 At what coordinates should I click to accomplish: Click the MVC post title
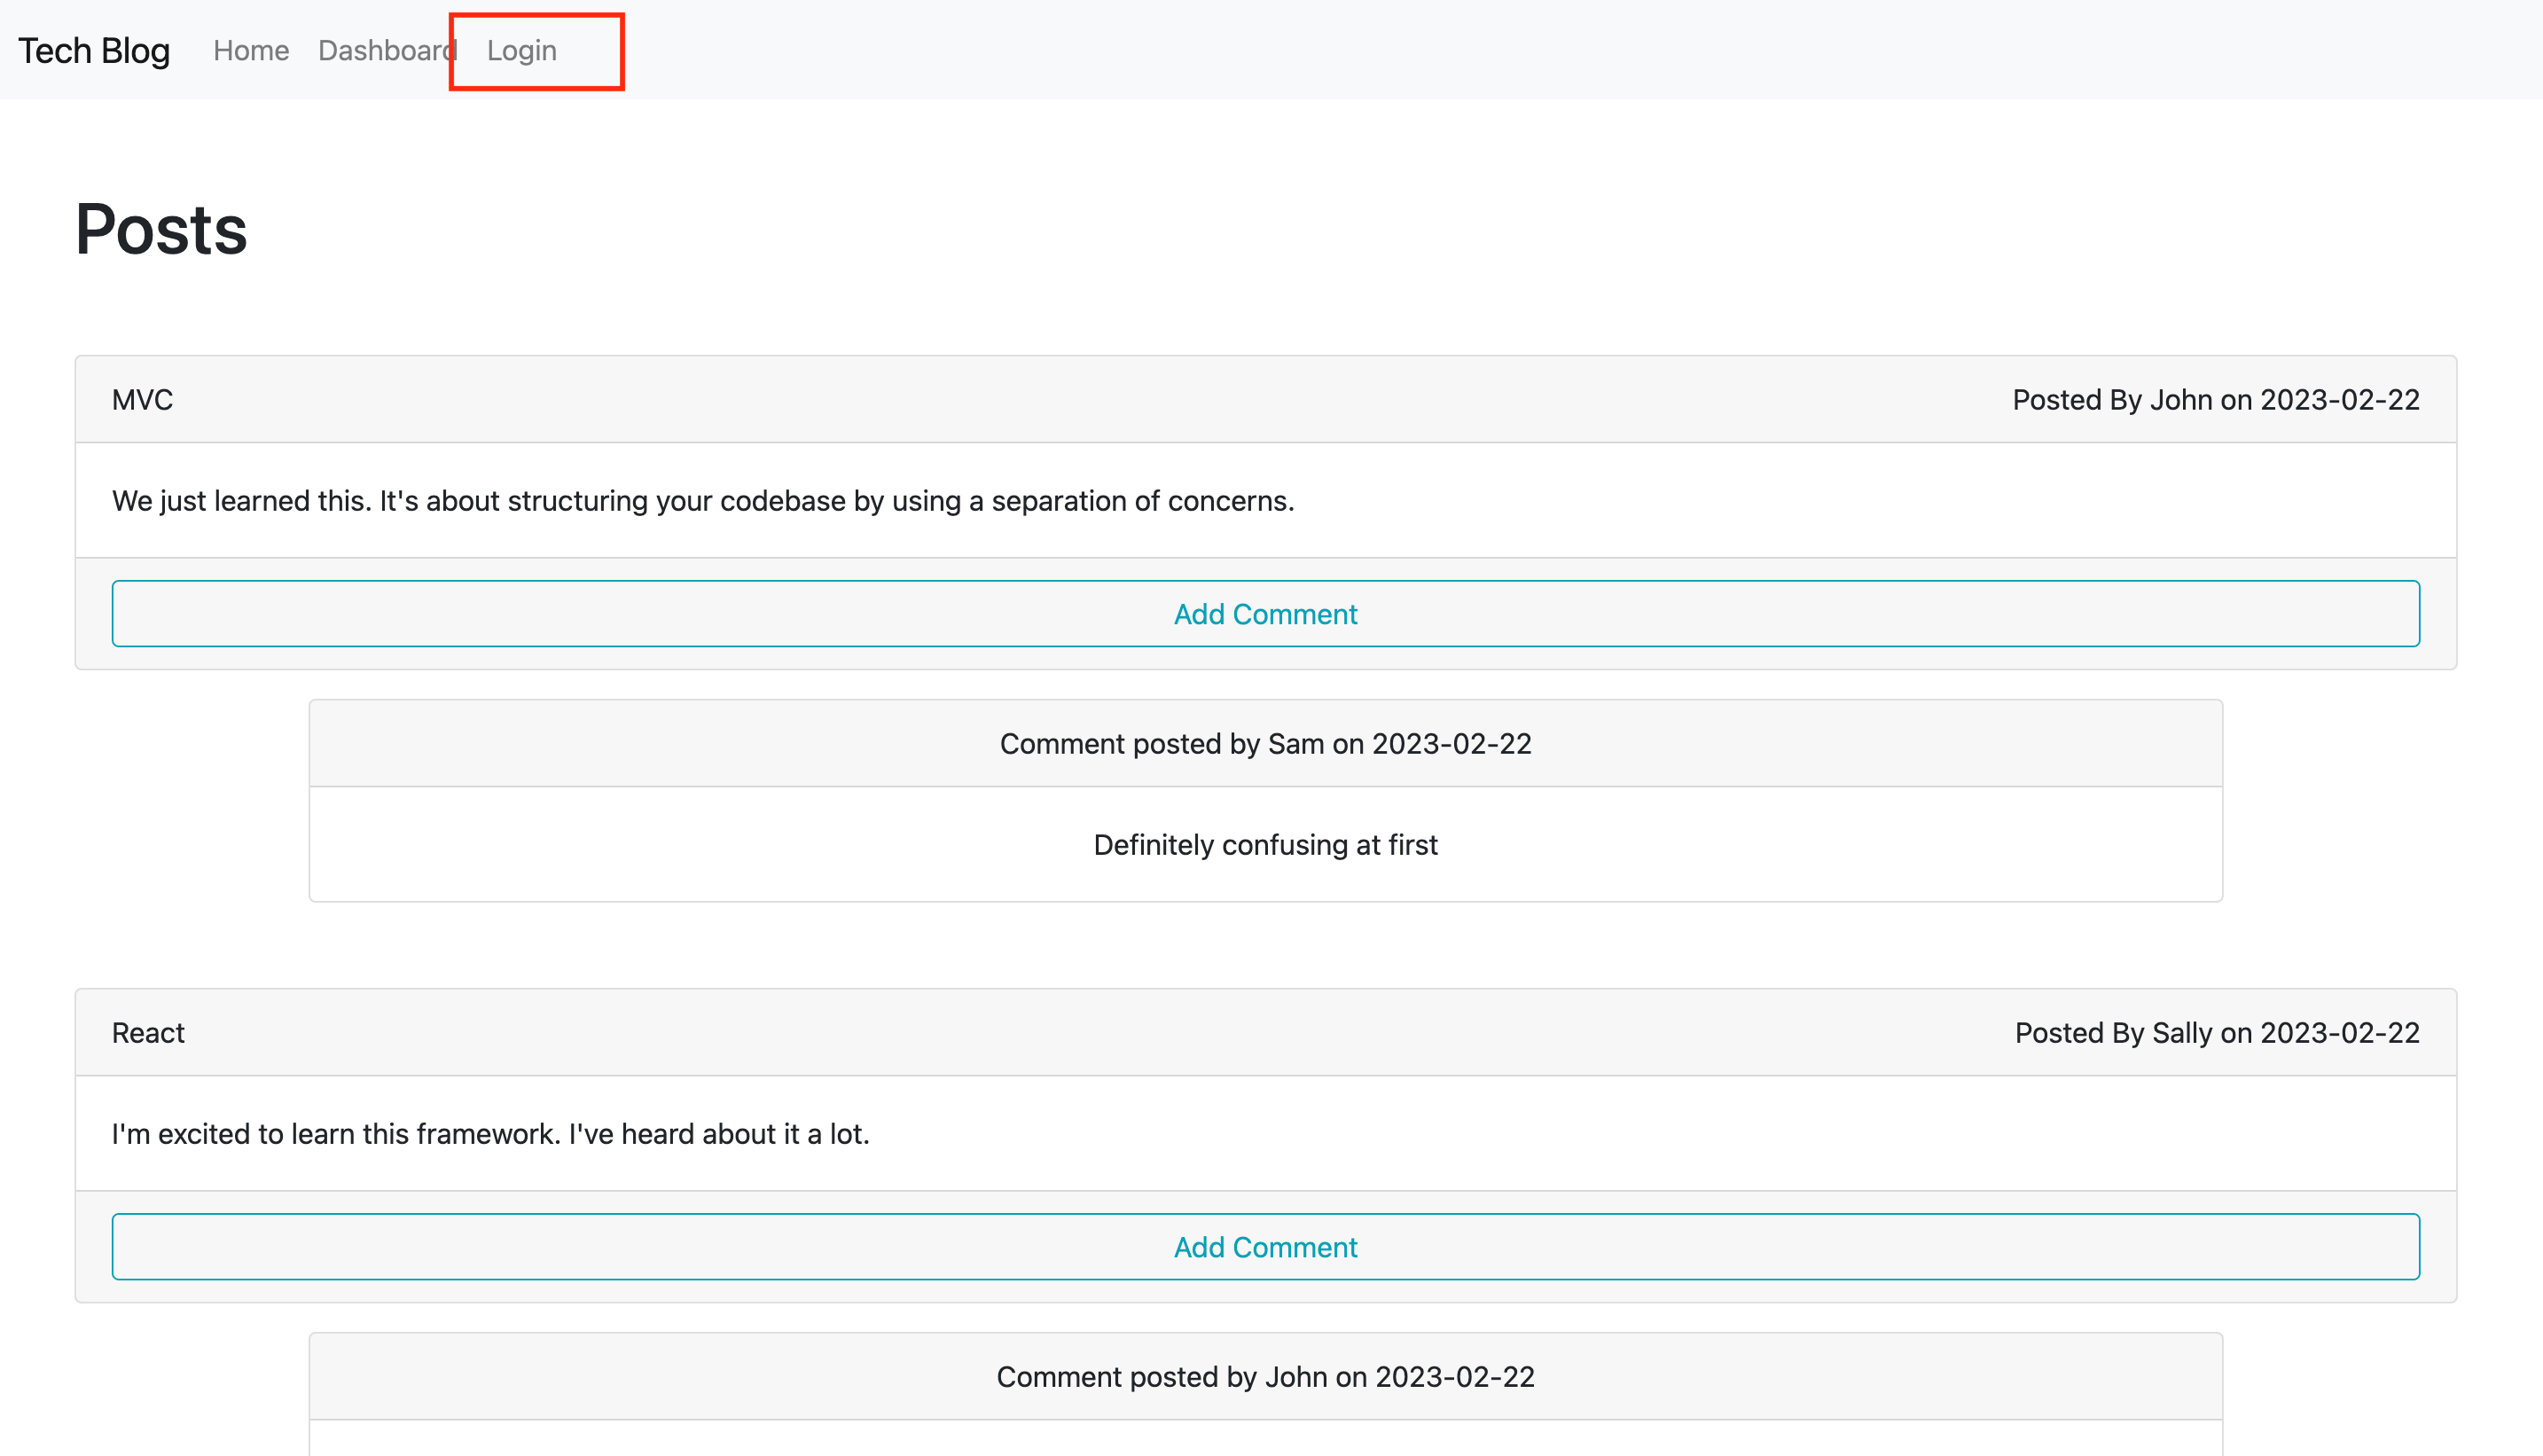[x=143, y=400]
